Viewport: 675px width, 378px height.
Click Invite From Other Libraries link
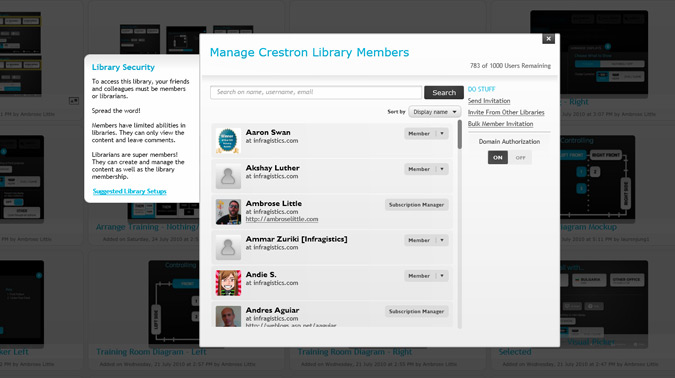pyautogui.click(x=506, y=112)
